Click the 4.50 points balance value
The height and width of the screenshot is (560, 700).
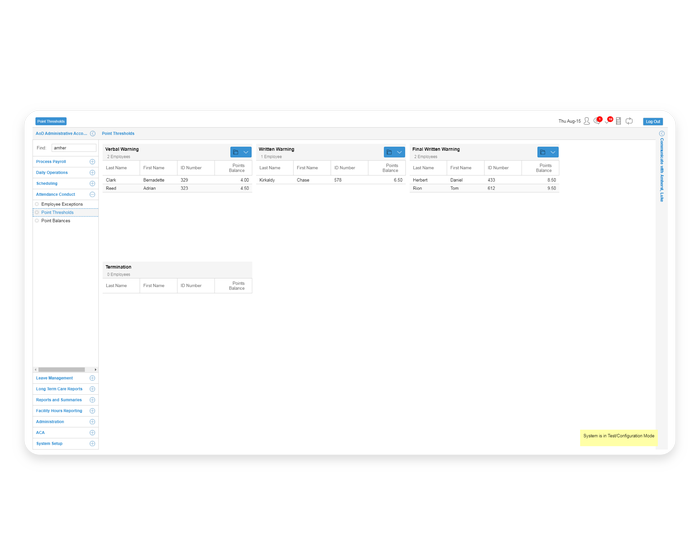pos(245,188)
